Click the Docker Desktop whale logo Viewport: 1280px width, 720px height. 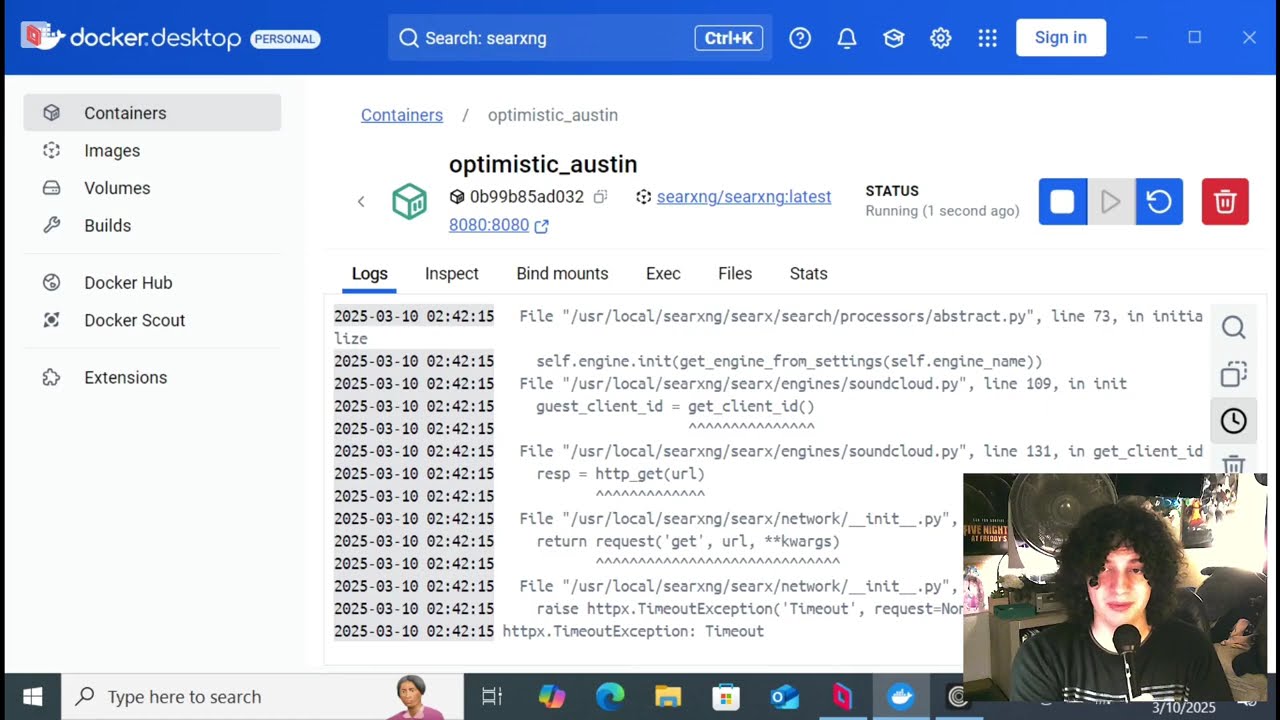pyautogui.click(x=43, y=38)
